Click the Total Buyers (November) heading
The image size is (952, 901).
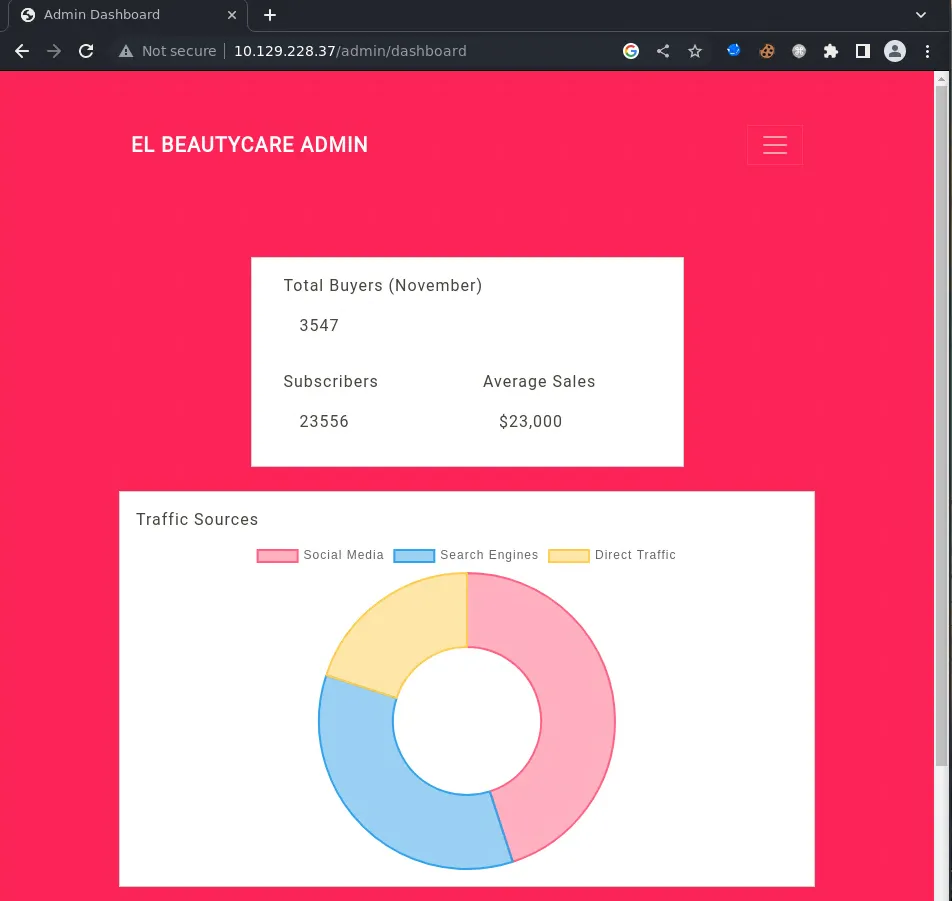tap(382, 285)
